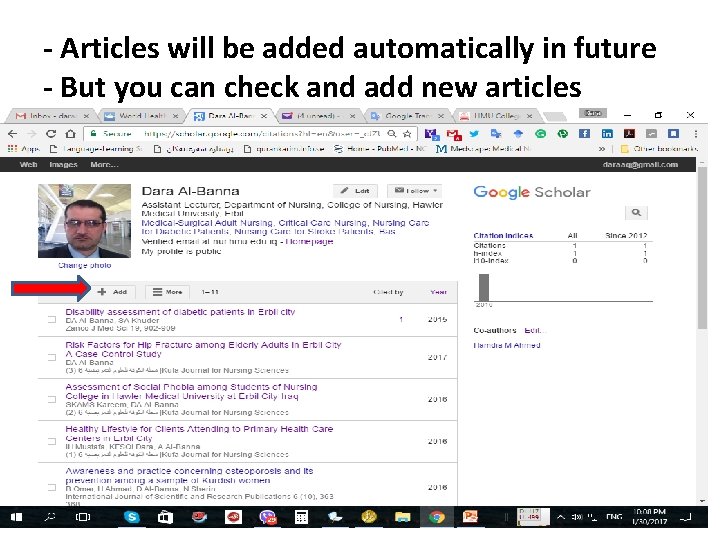Click Edit next to Co-authors
Image resolution: width=720 pixels, height=540 pixels.
[533, 330]
